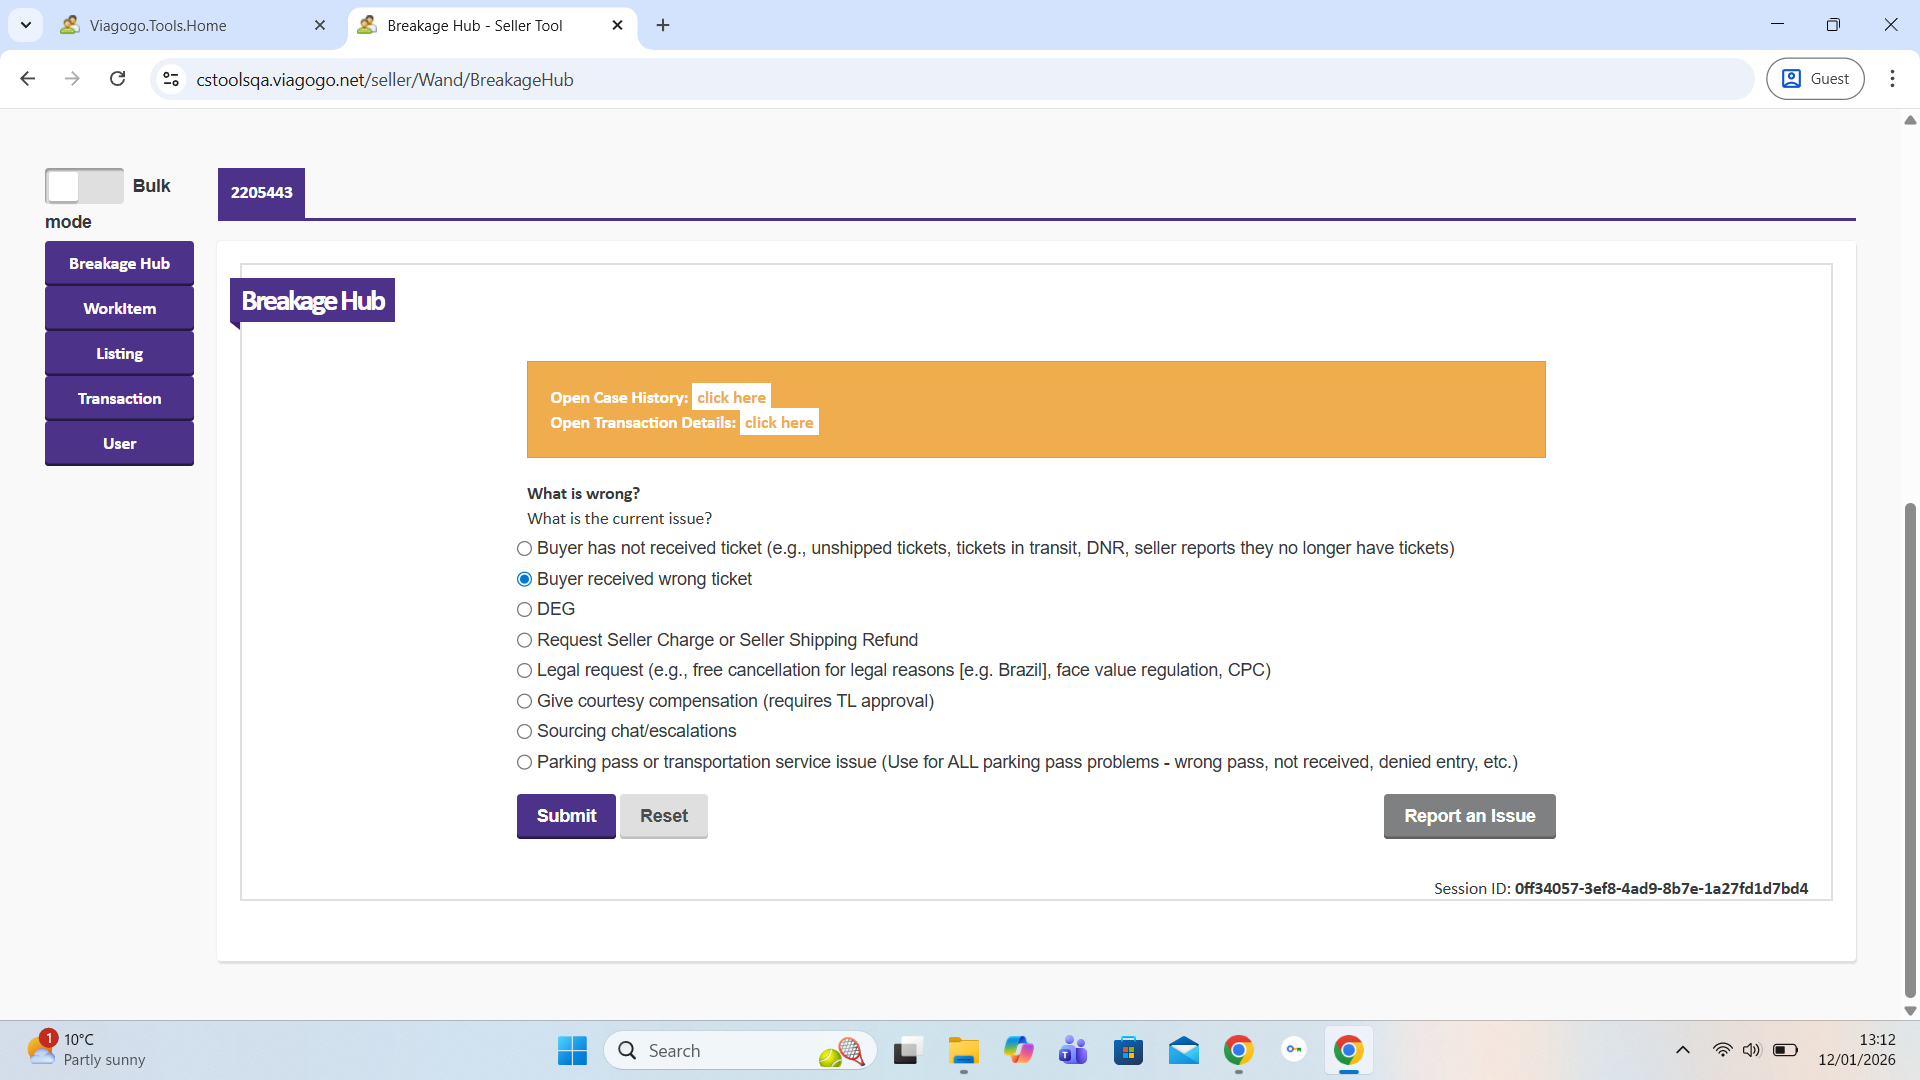
Task: Open File Explorer from the taskbar
Action: [x=963, y=1051]
